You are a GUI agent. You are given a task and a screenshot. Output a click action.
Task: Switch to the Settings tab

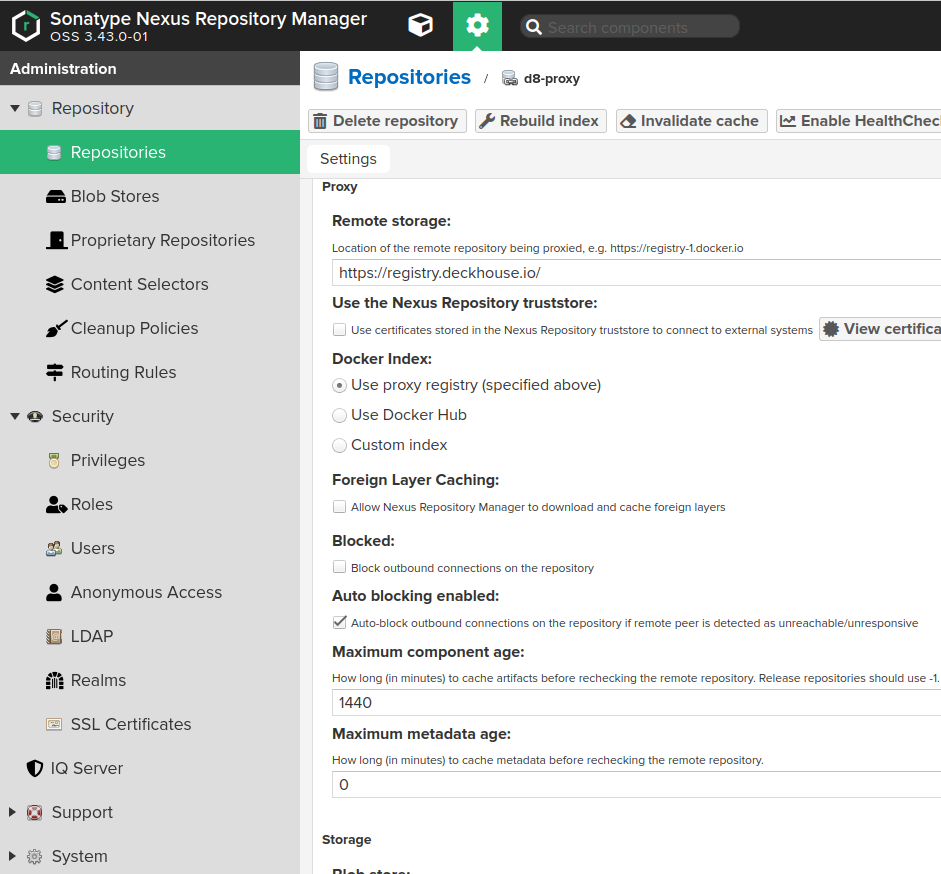point(347,158)
